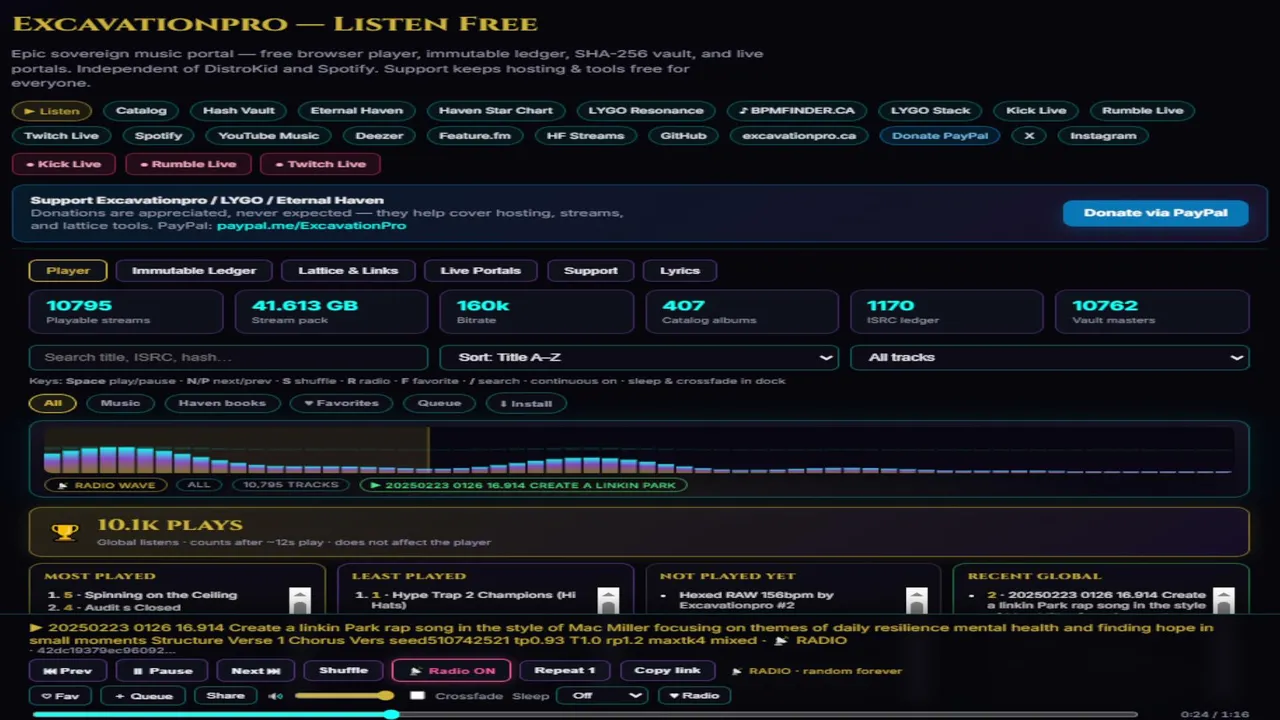Copy link to current track
The width and height of the screenshot is (1280, 720).
tap(667, 671)
